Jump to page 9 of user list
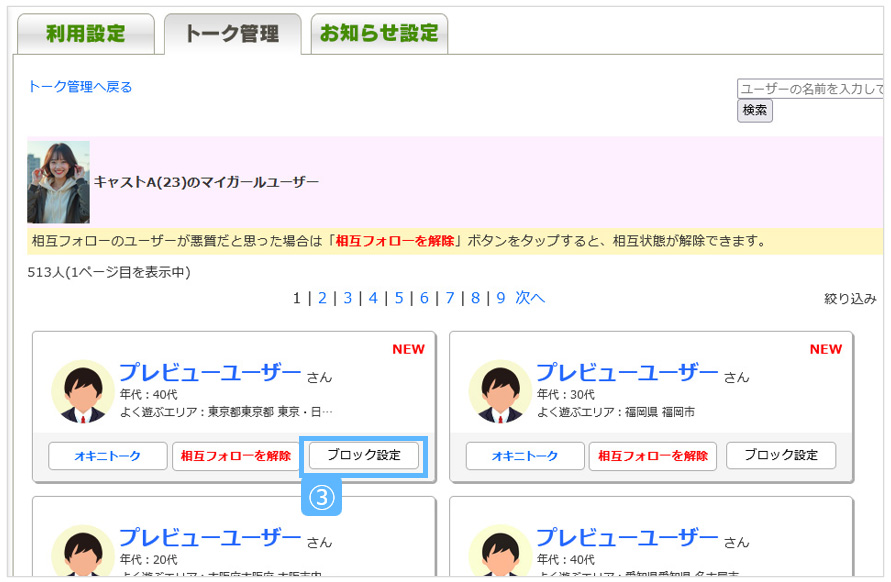 pyautogui.click(x=501, y=298)
